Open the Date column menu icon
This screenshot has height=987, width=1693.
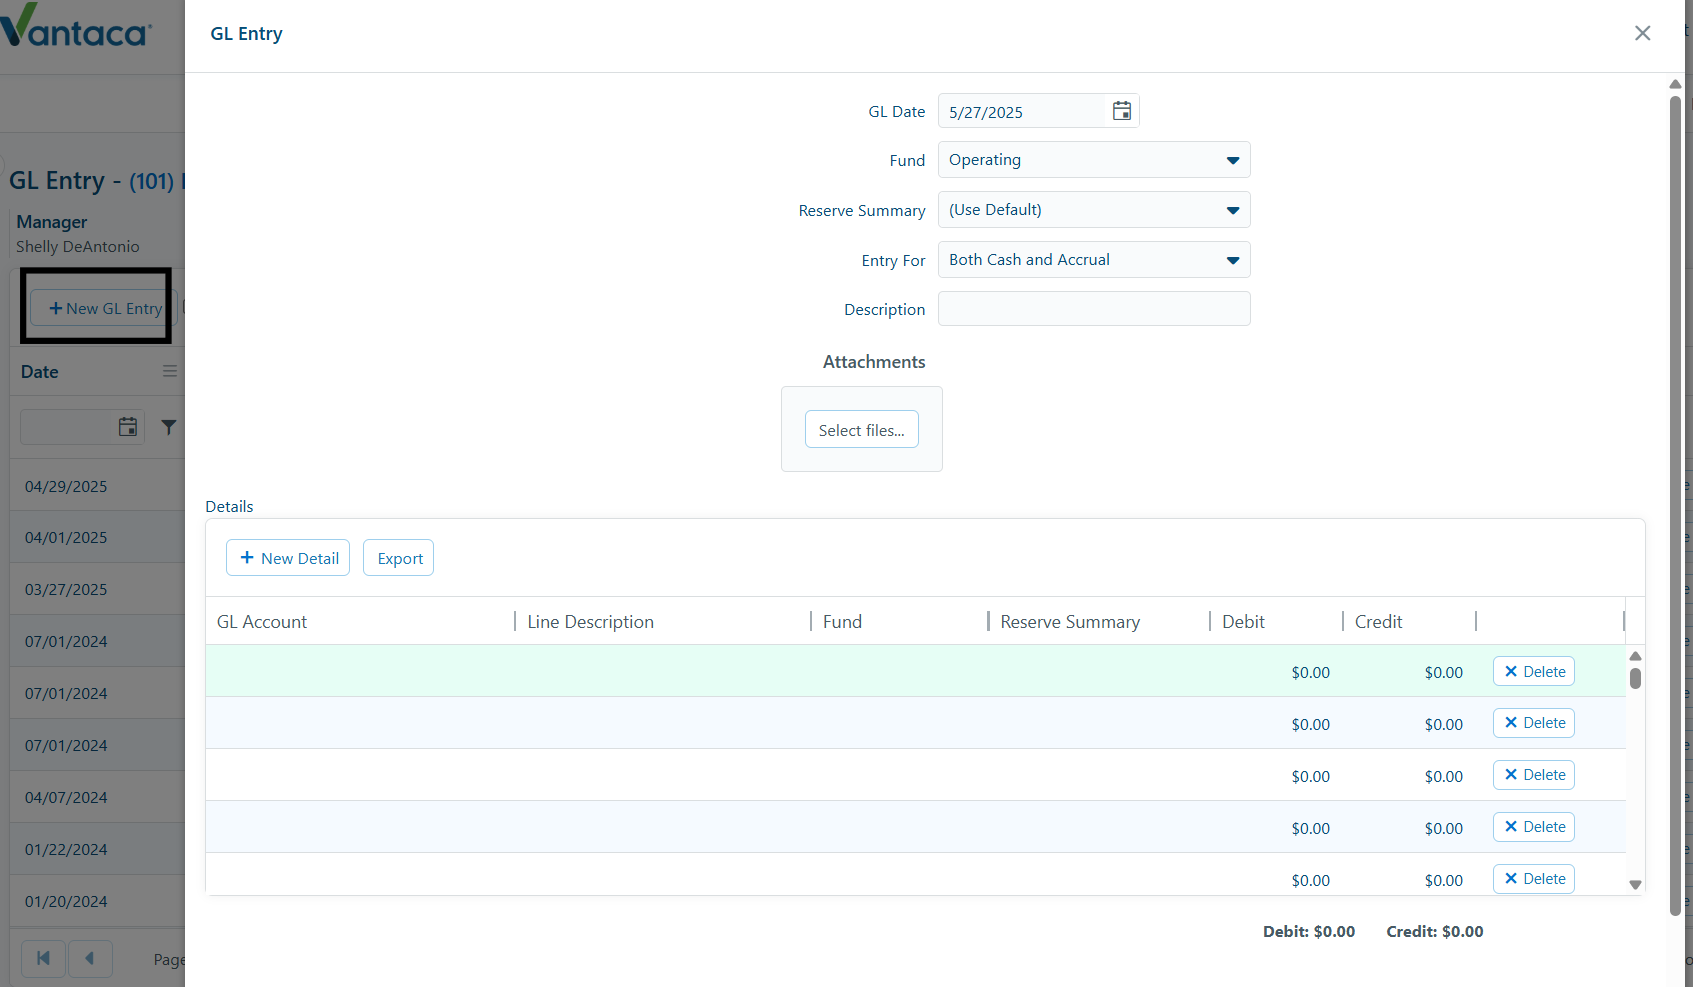tap(169, 371)
